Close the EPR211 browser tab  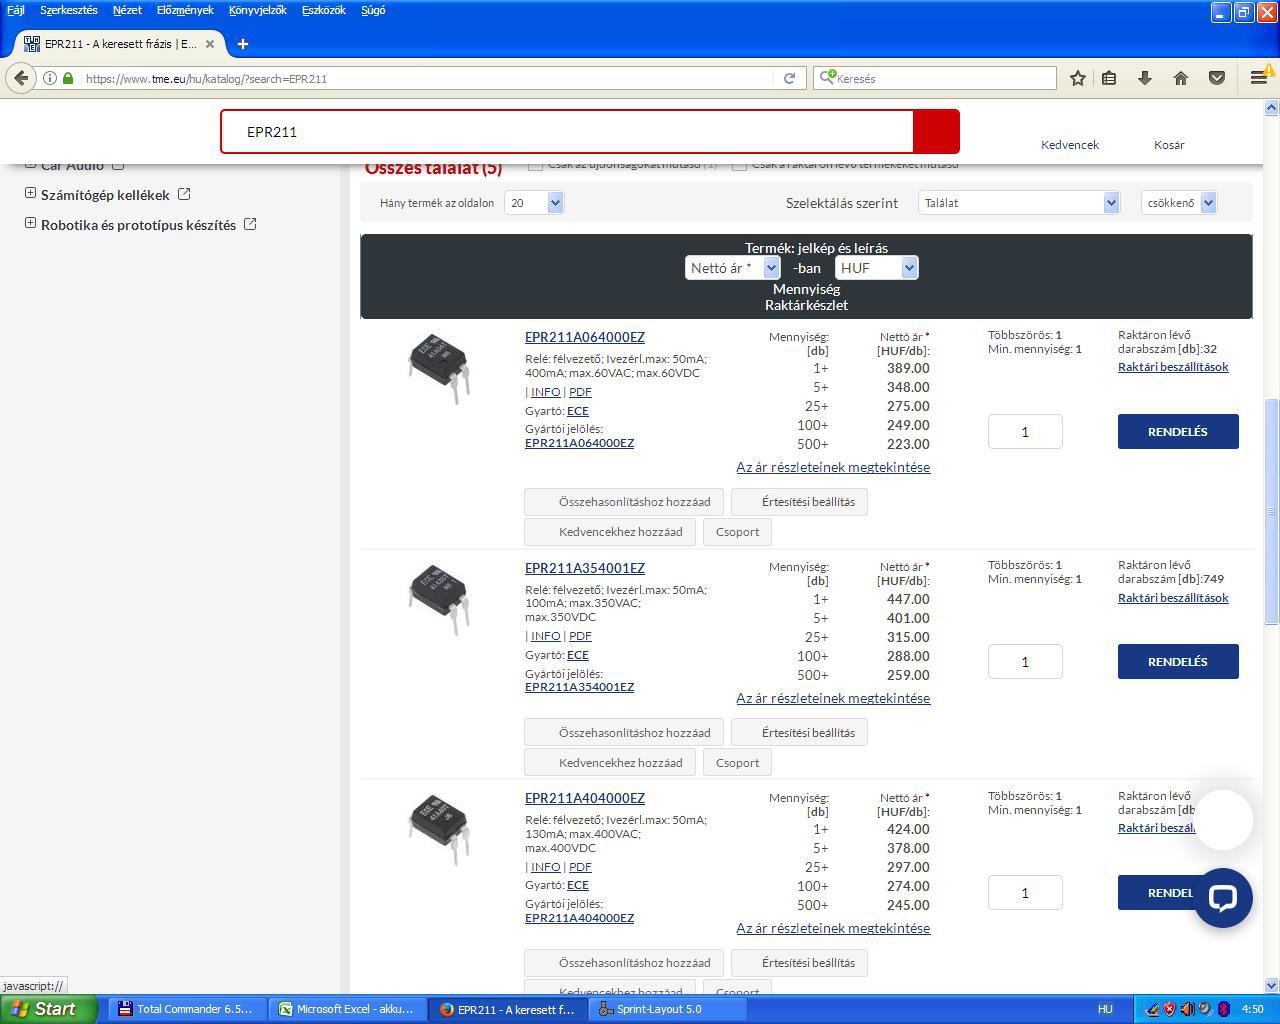[210, 44]
